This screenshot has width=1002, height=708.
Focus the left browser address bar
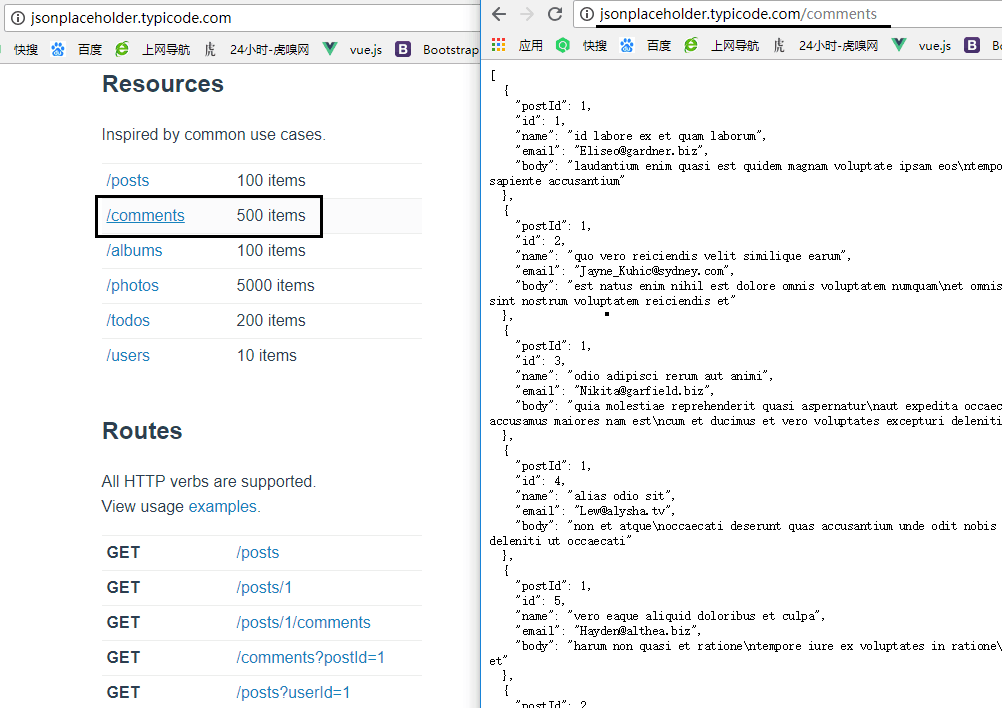point(243,18)
